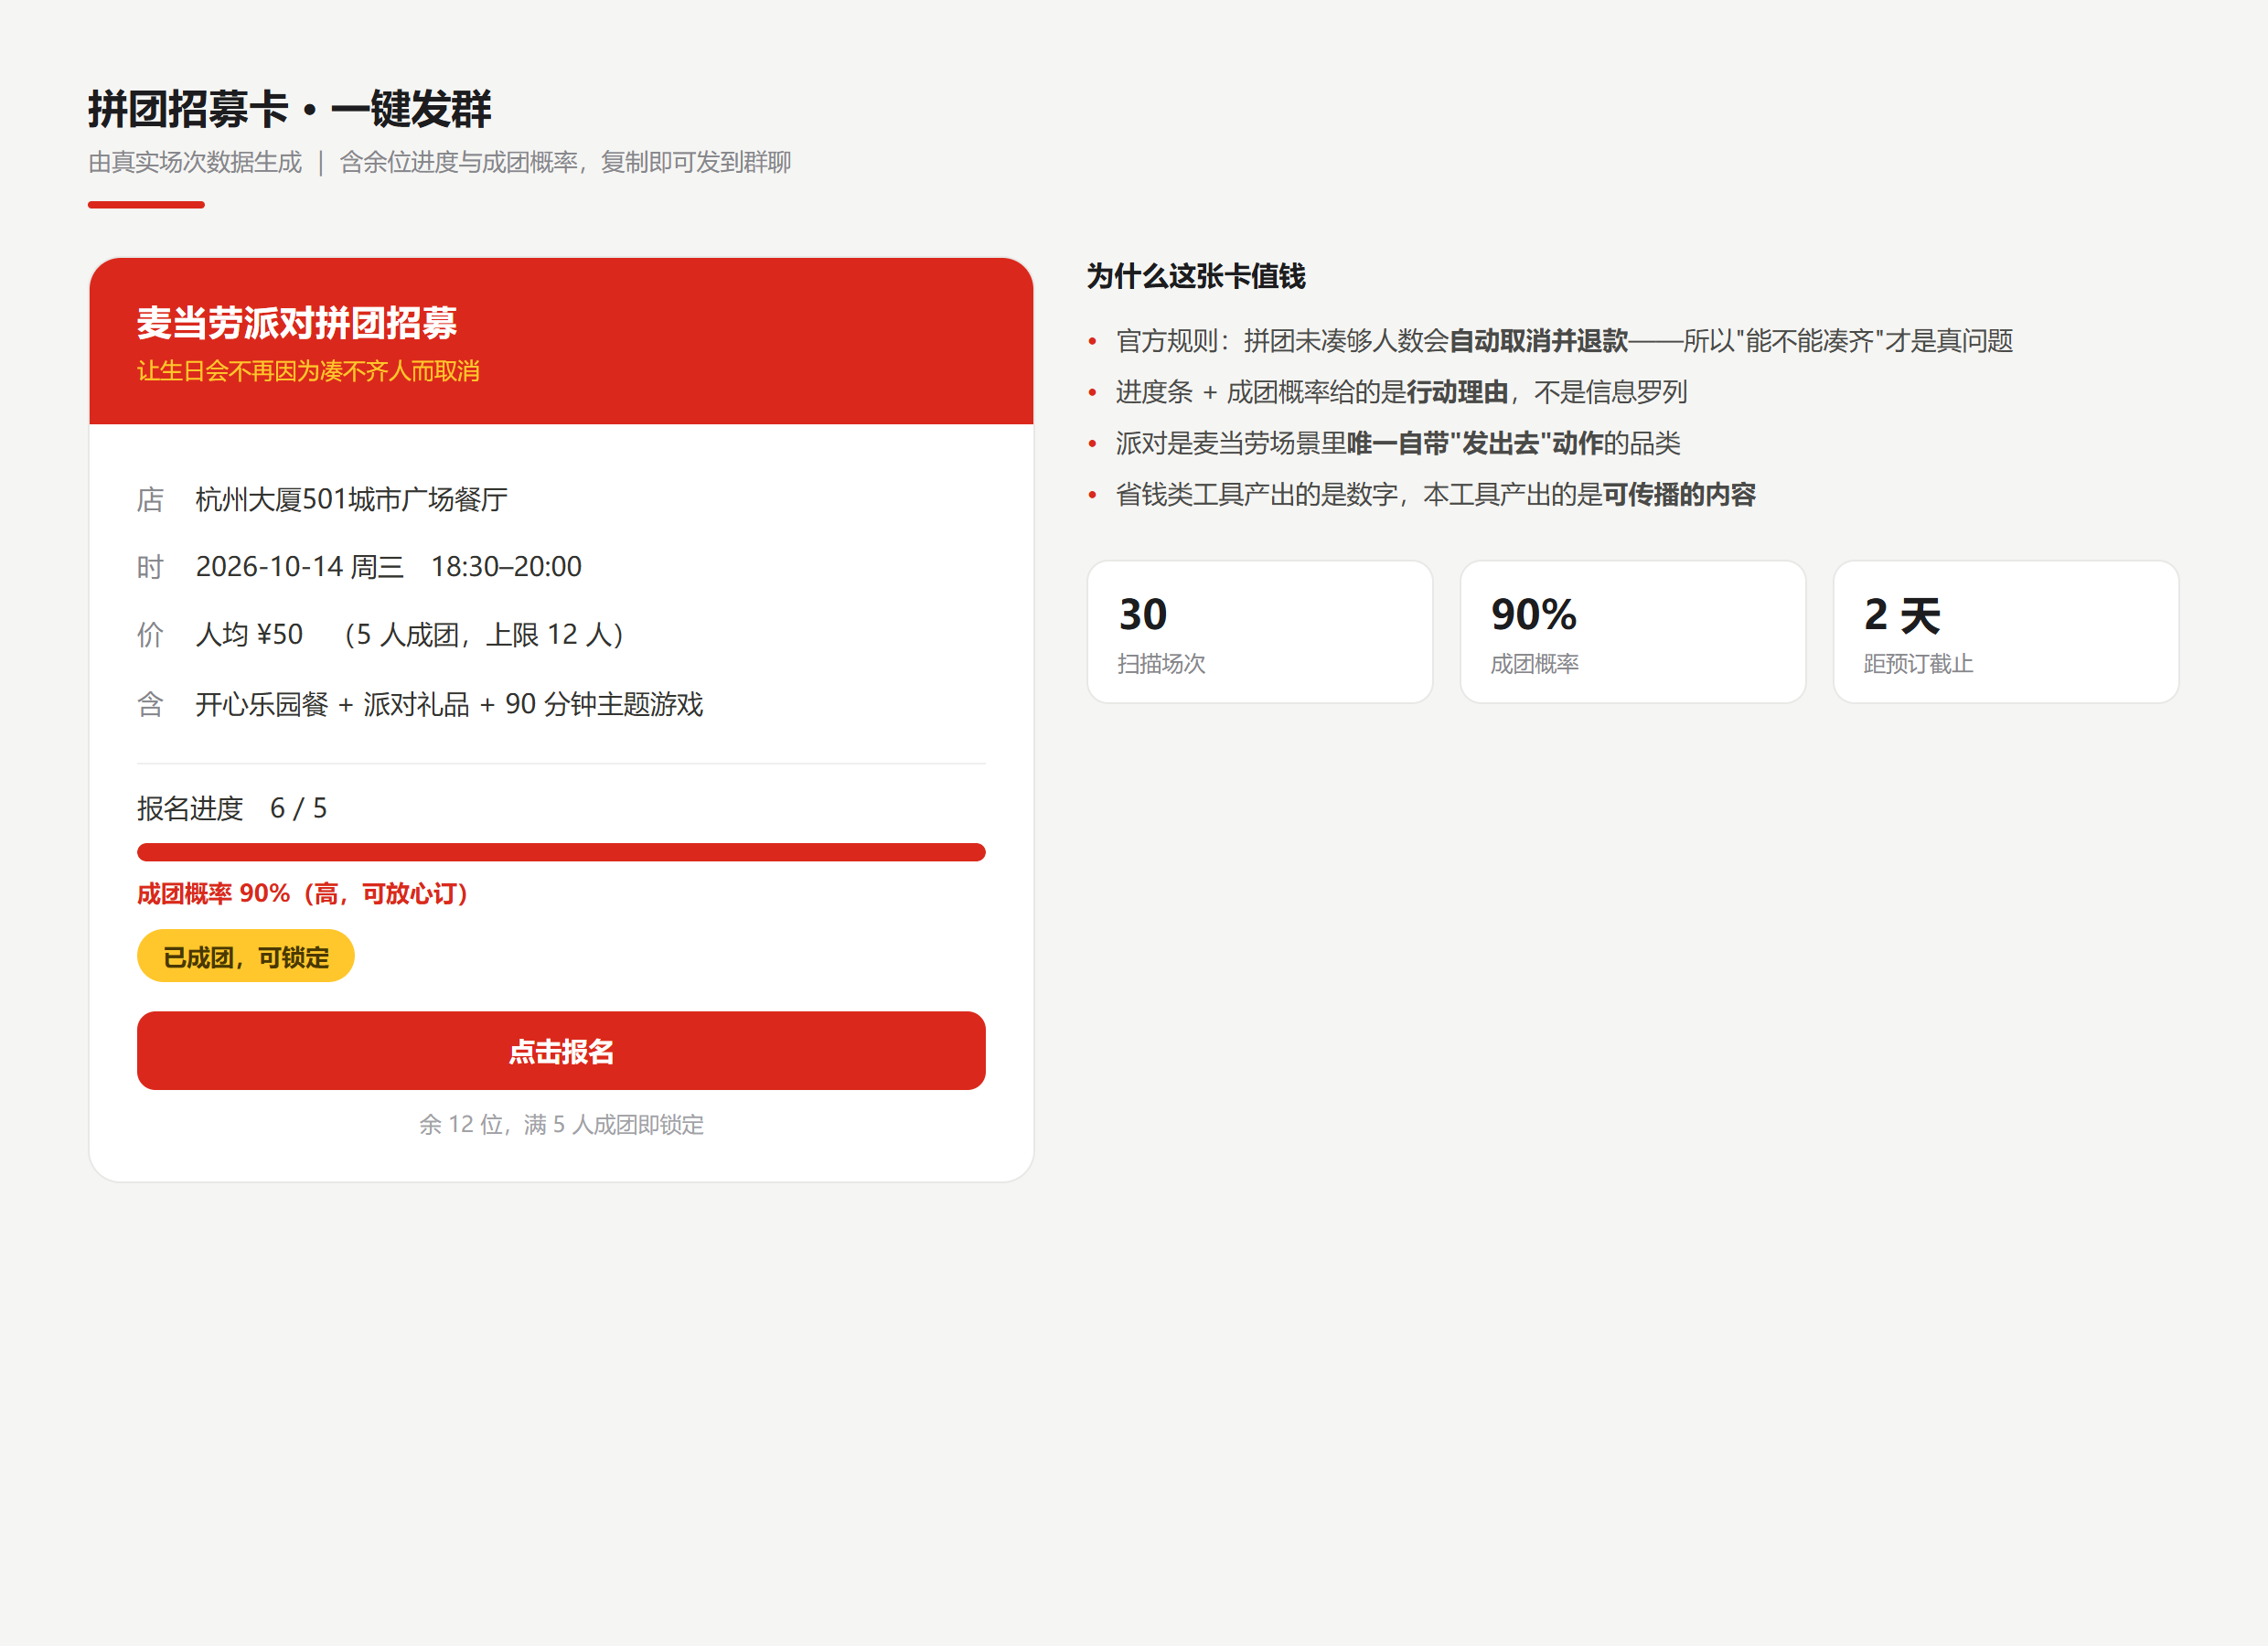Click the subtitle 由真实场次数据生成
The width and height of the screenshot is (2268, 1646).
tap(195, 162)
